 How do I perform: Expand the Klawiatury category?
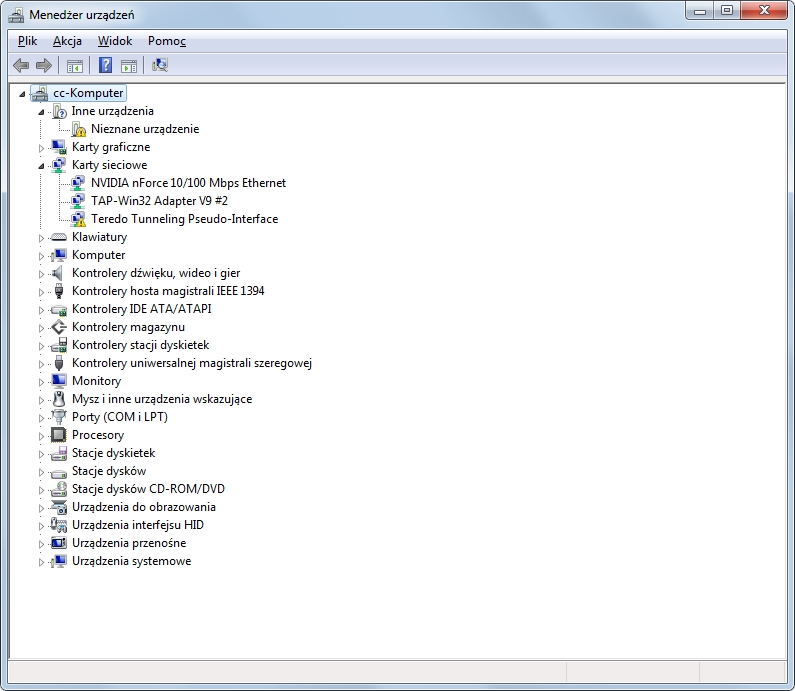point(41,238)
